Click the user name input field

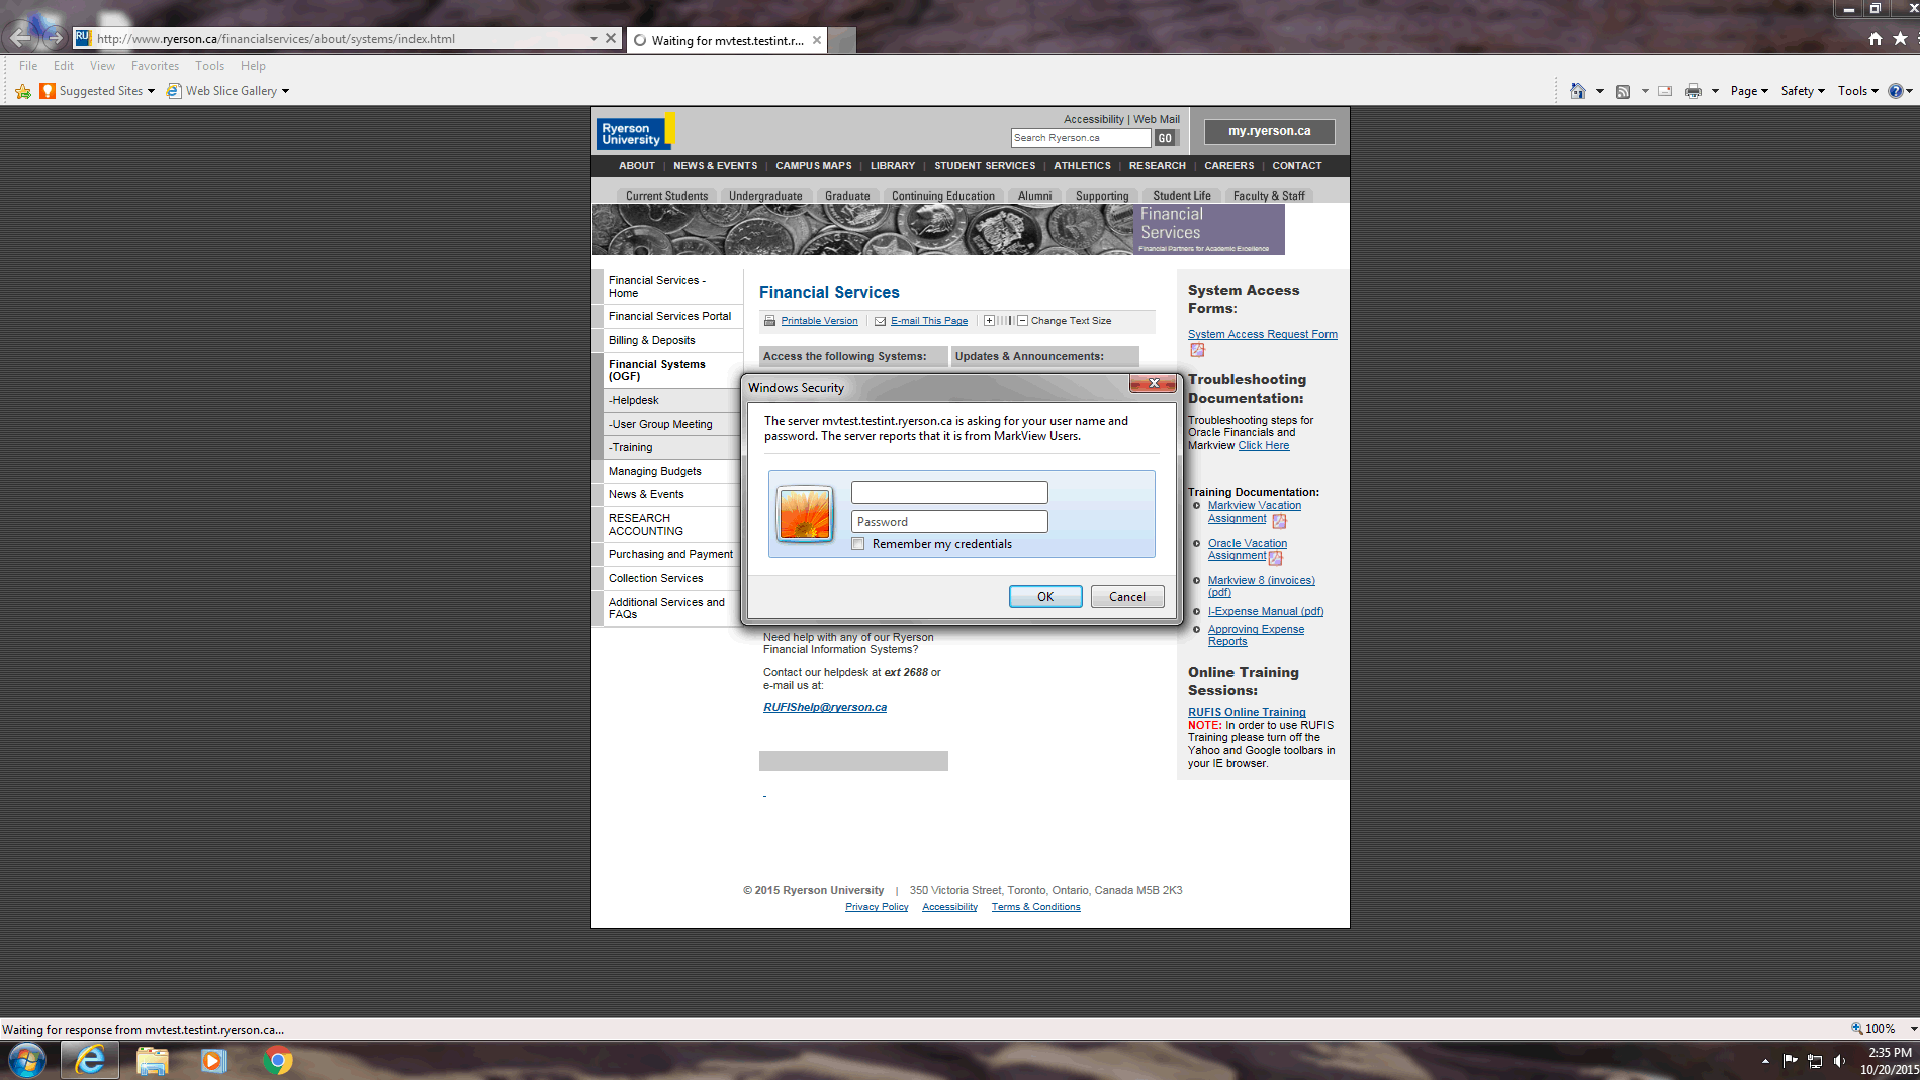click(x=948, y=492)
